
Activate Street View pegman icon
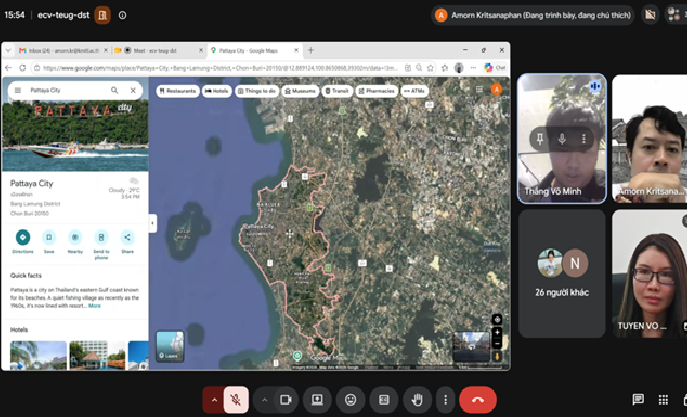pyautogui.click(x=497, y=356)
